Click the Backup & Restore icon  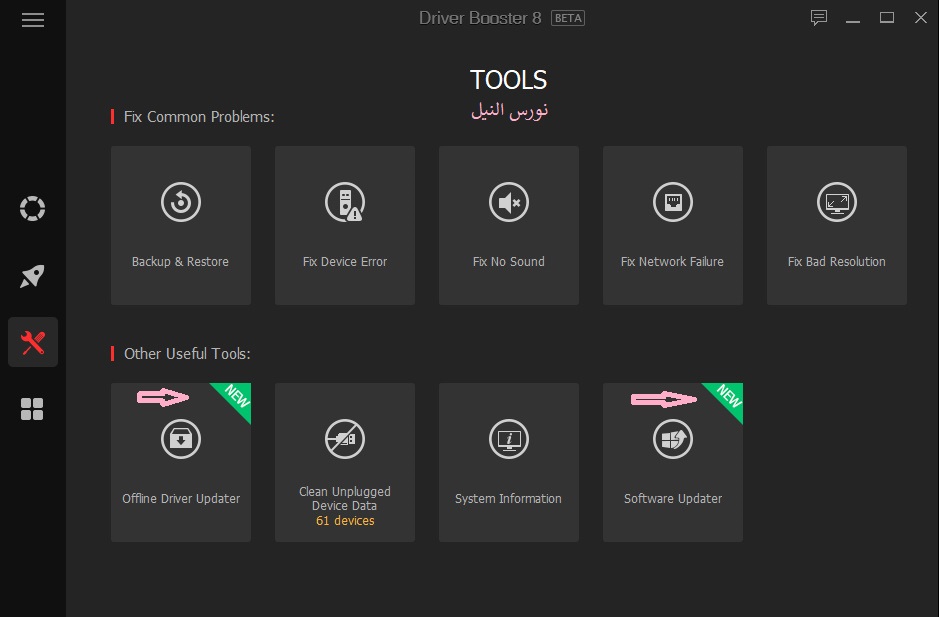coord(181,203)
